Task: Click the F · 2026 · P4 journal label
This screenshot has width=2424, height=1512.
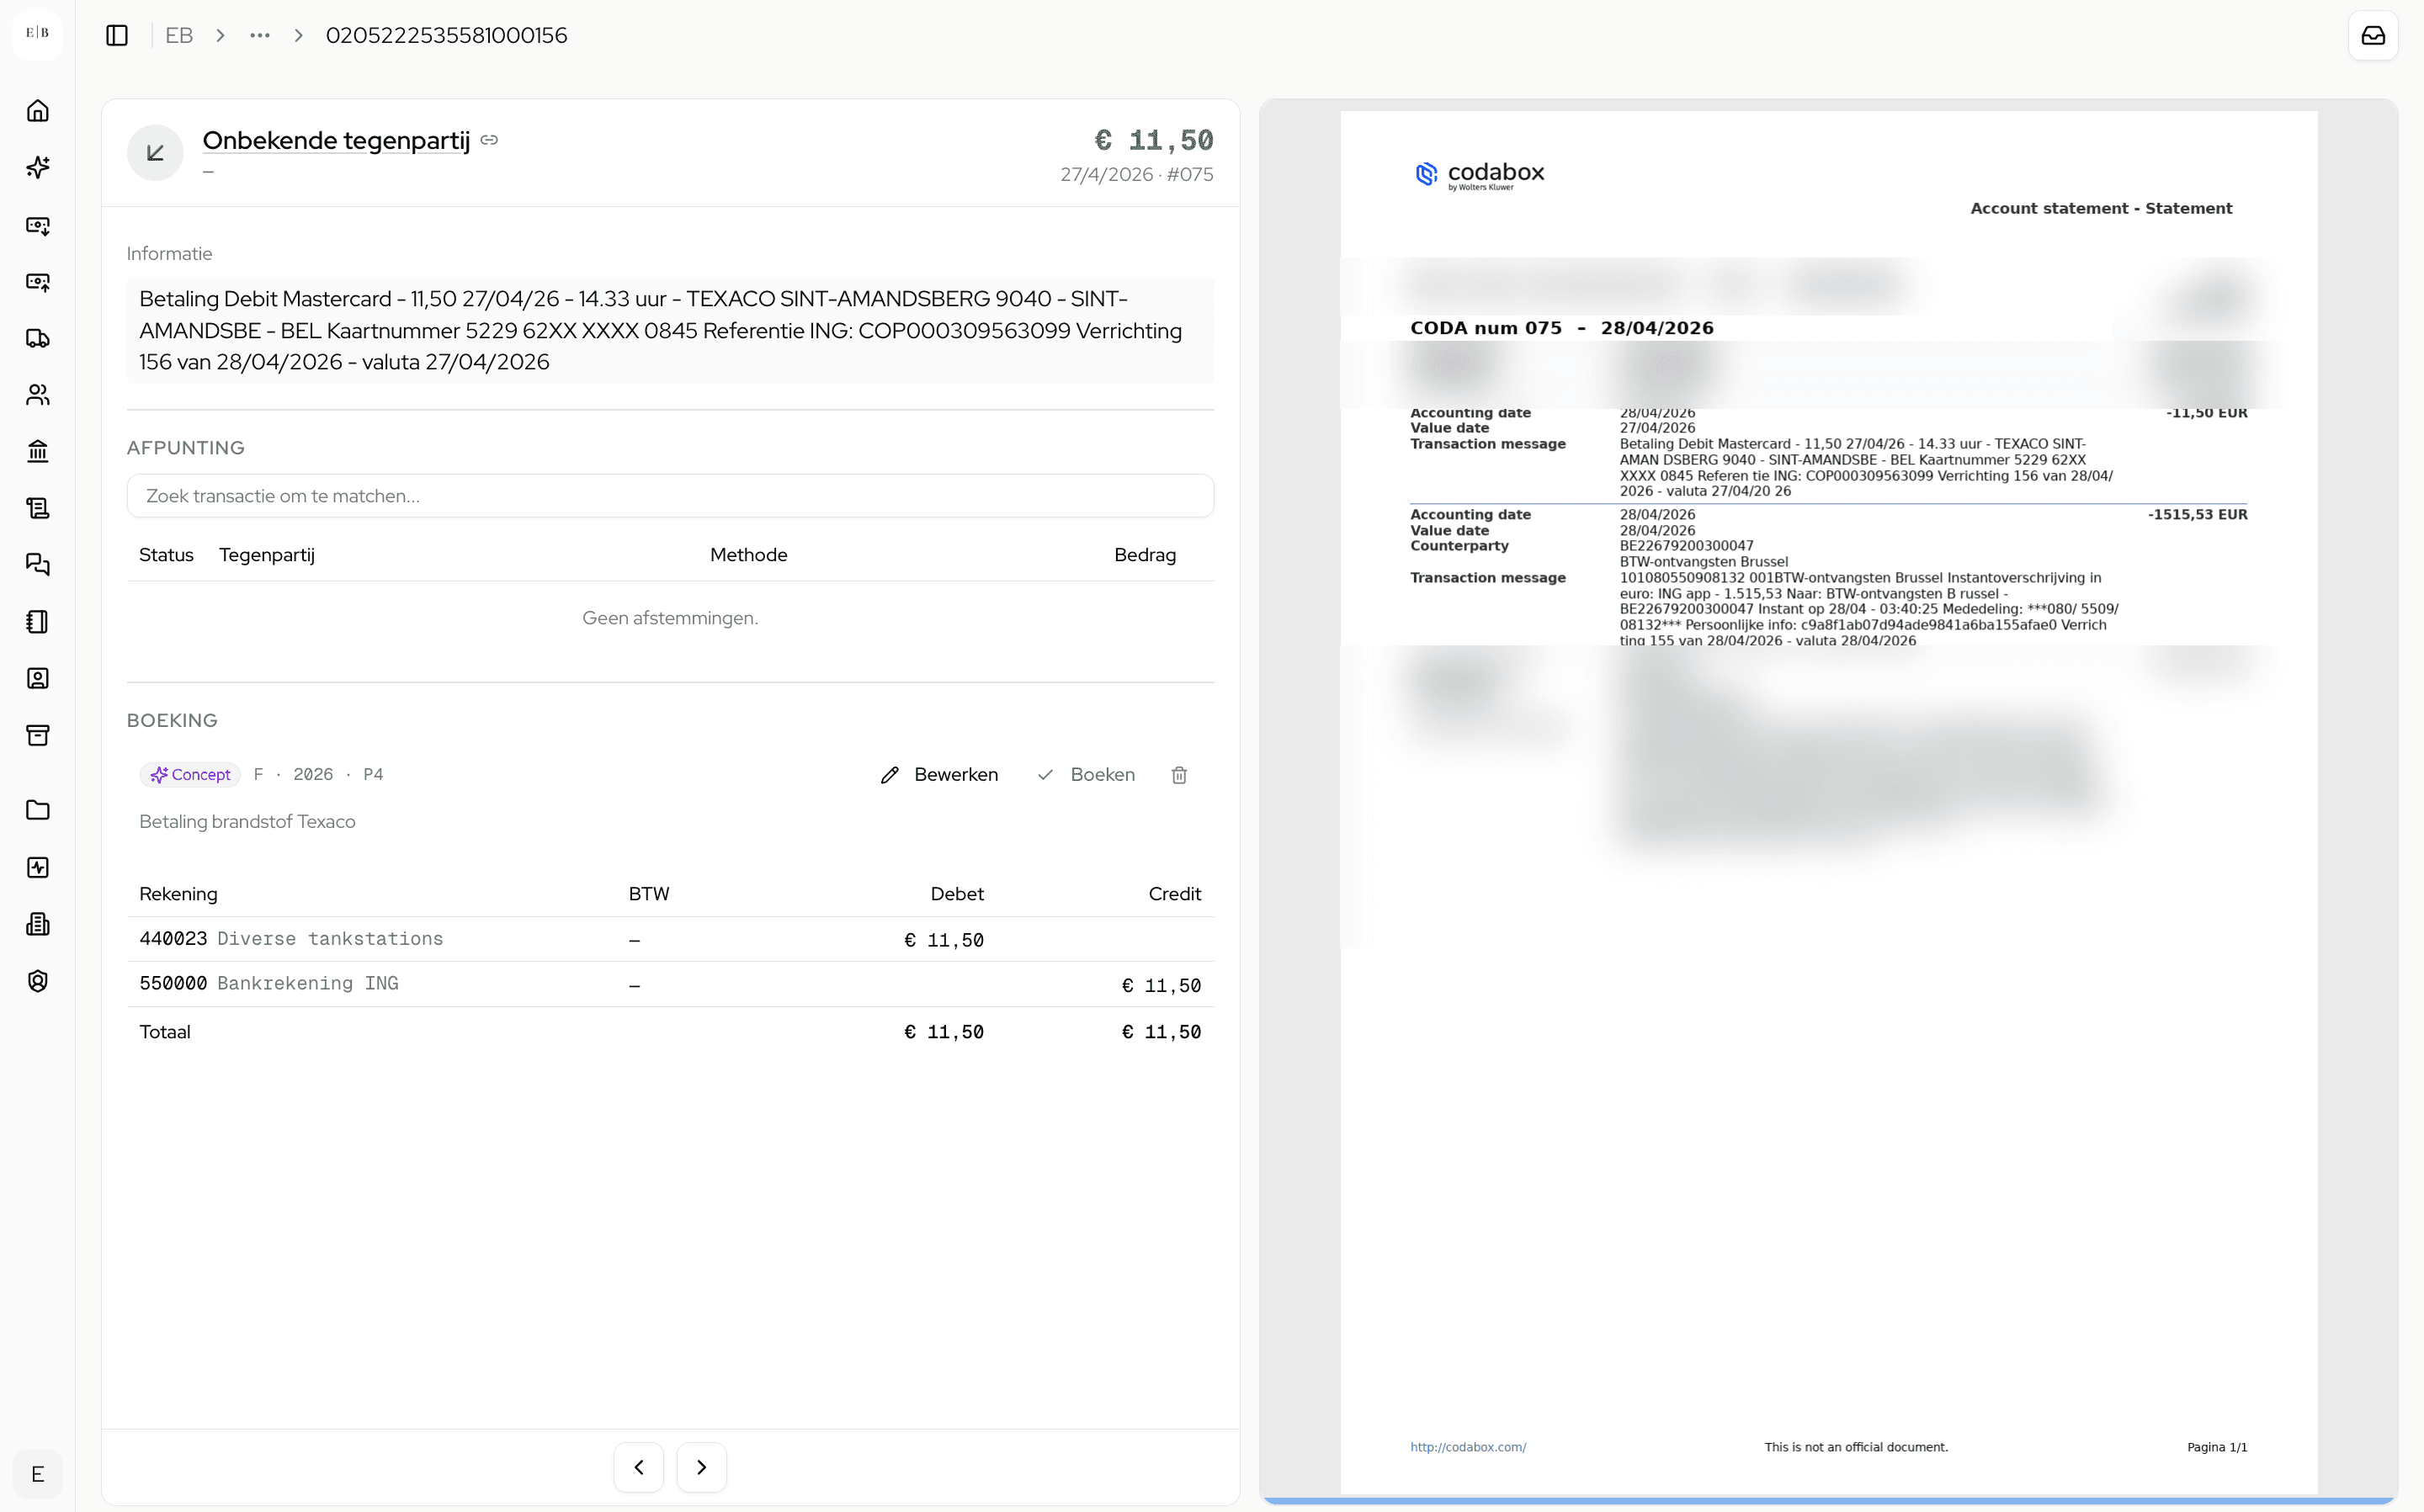Action: [x=318, y=775]
